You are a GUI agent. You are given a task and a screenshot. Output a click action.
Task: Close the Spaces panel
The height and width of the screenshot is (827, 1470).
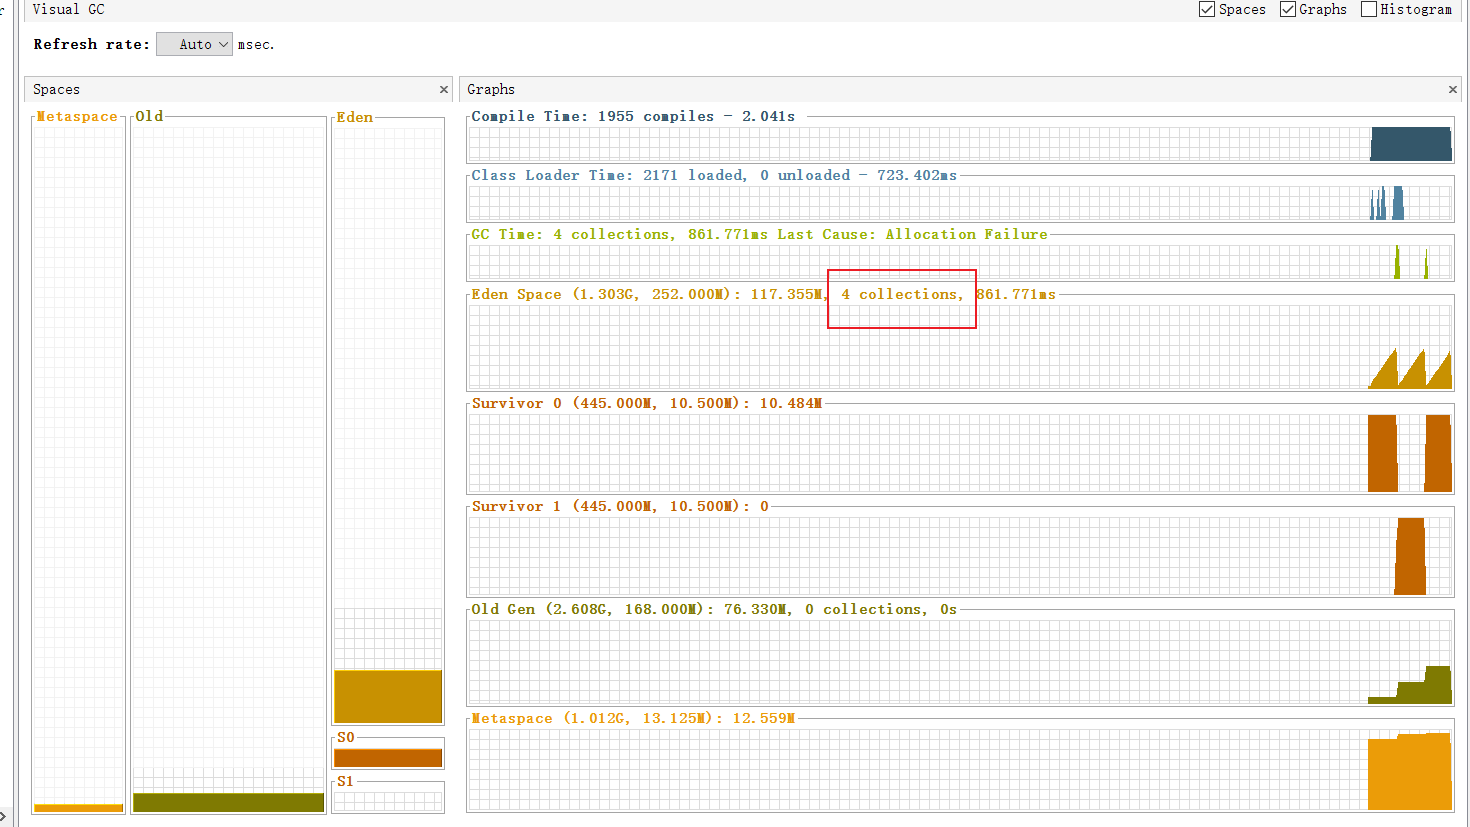tap(444, 90)
